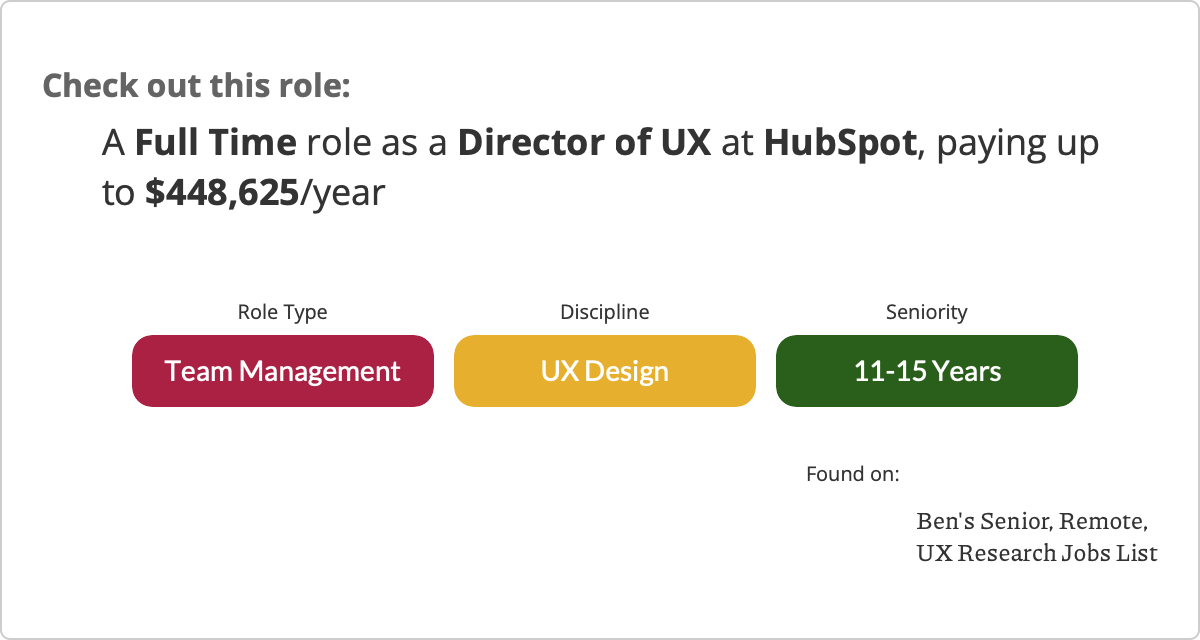This screenshot has height=640, width=1200.
Task: Select the red Team Management badge
Action: [282, 371]
